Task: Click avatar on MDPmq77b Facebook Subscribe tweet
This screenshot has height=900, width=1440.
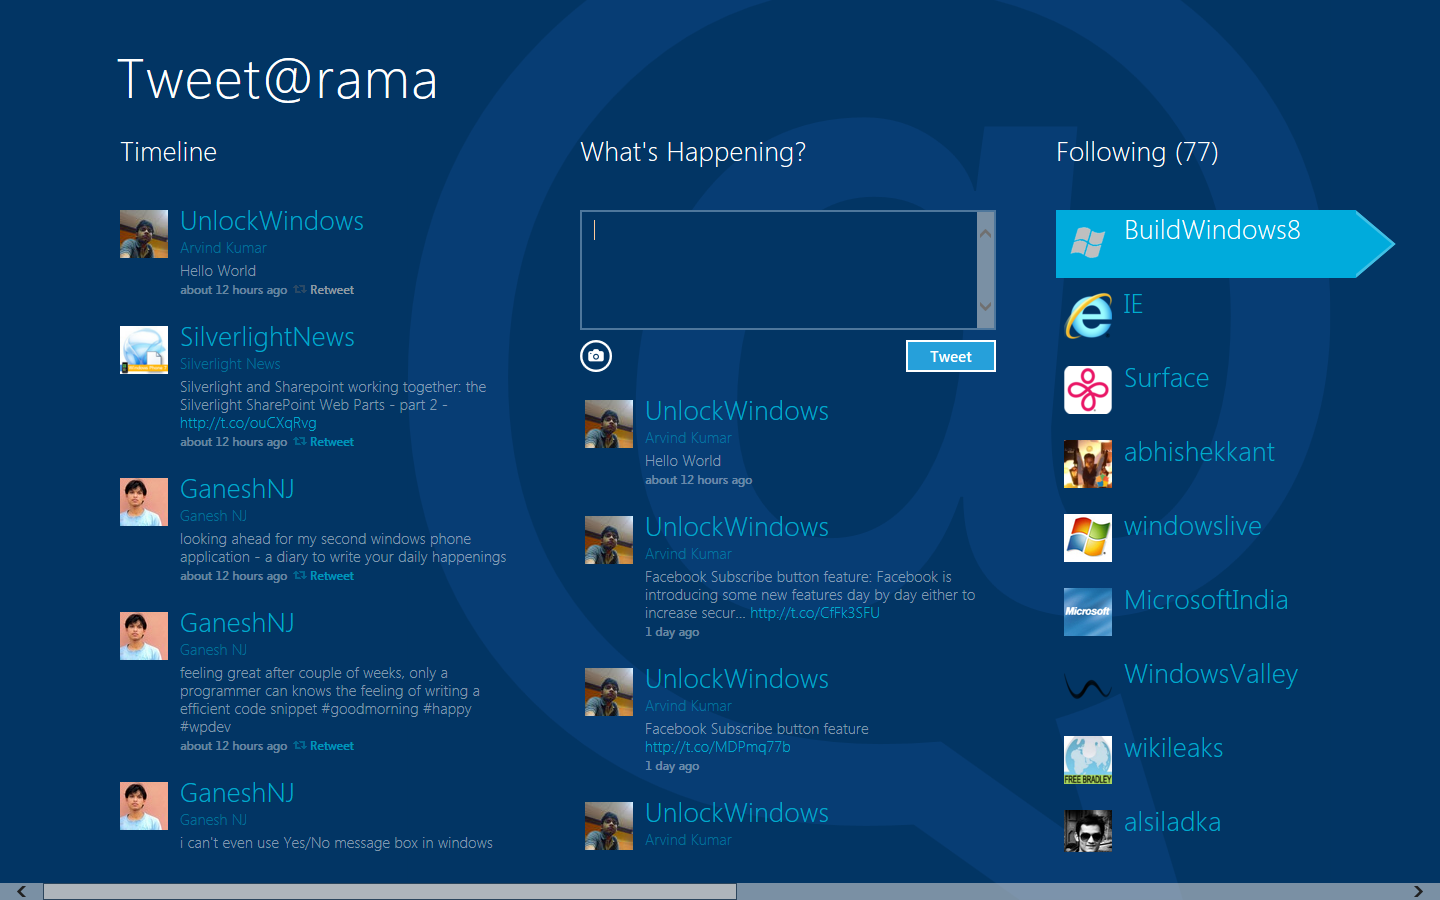Action: point(609,692)
